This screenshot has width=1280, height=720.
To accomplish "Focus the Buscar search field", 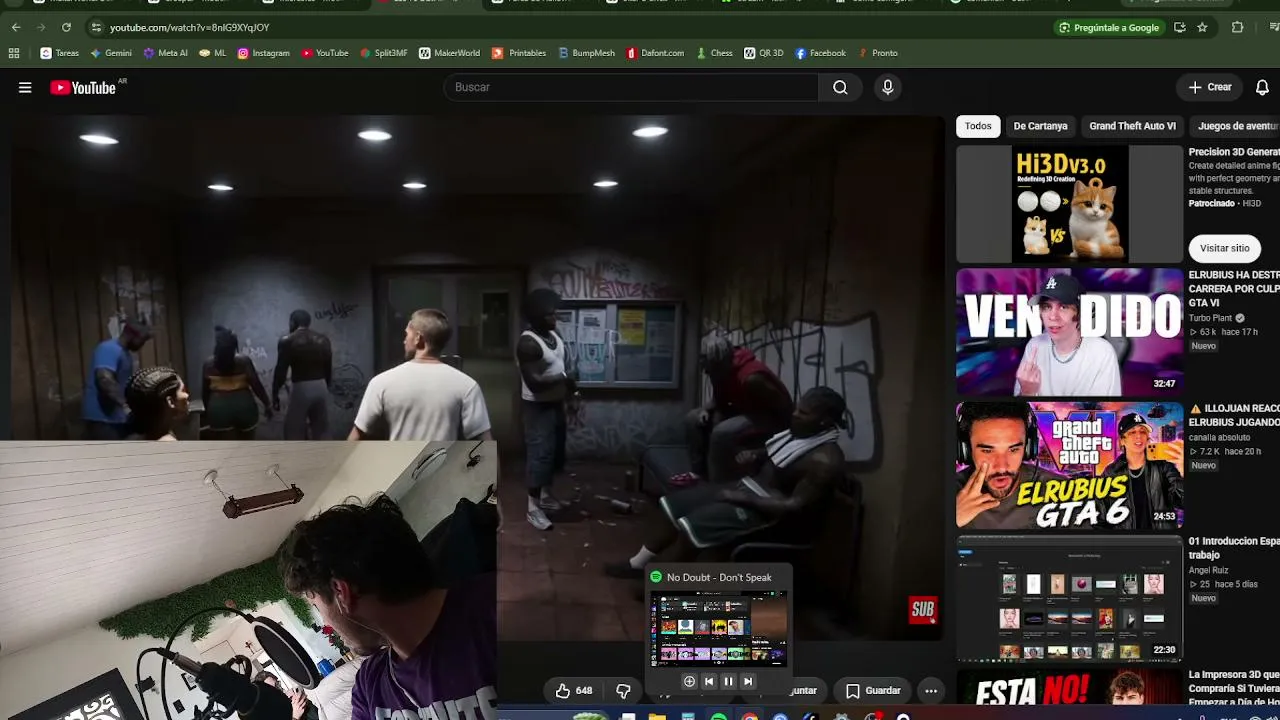I will click(x=631, y=87).
